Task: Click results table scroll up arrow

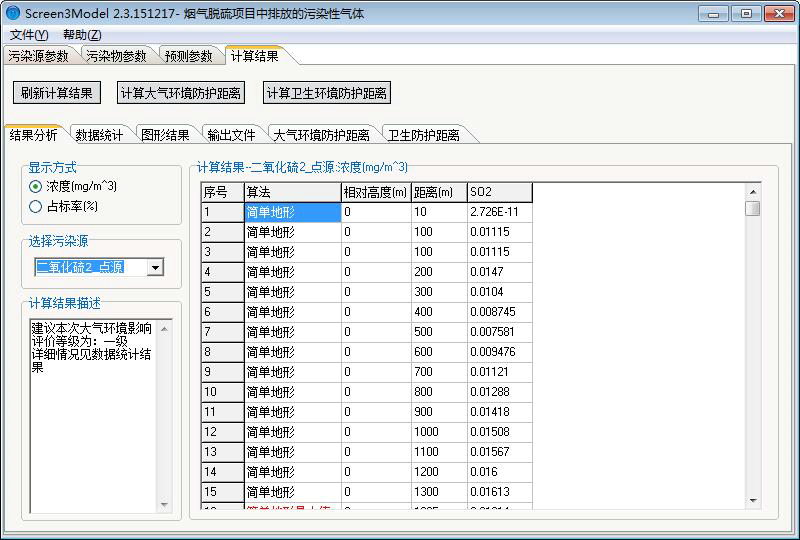Action: [x=753, y=192]
